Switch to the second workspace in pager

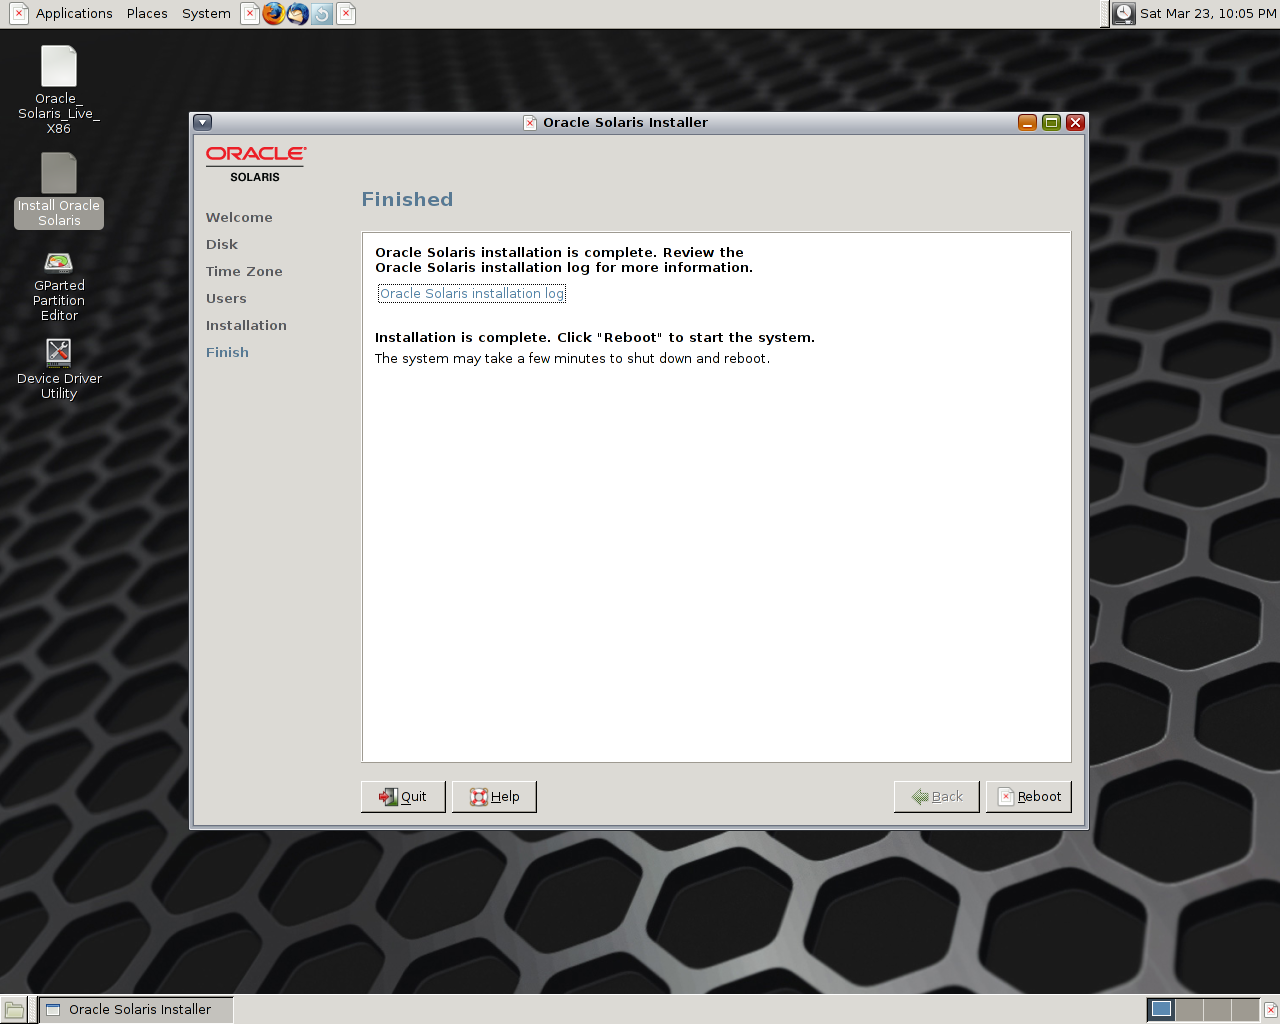click(1189, 1010)
